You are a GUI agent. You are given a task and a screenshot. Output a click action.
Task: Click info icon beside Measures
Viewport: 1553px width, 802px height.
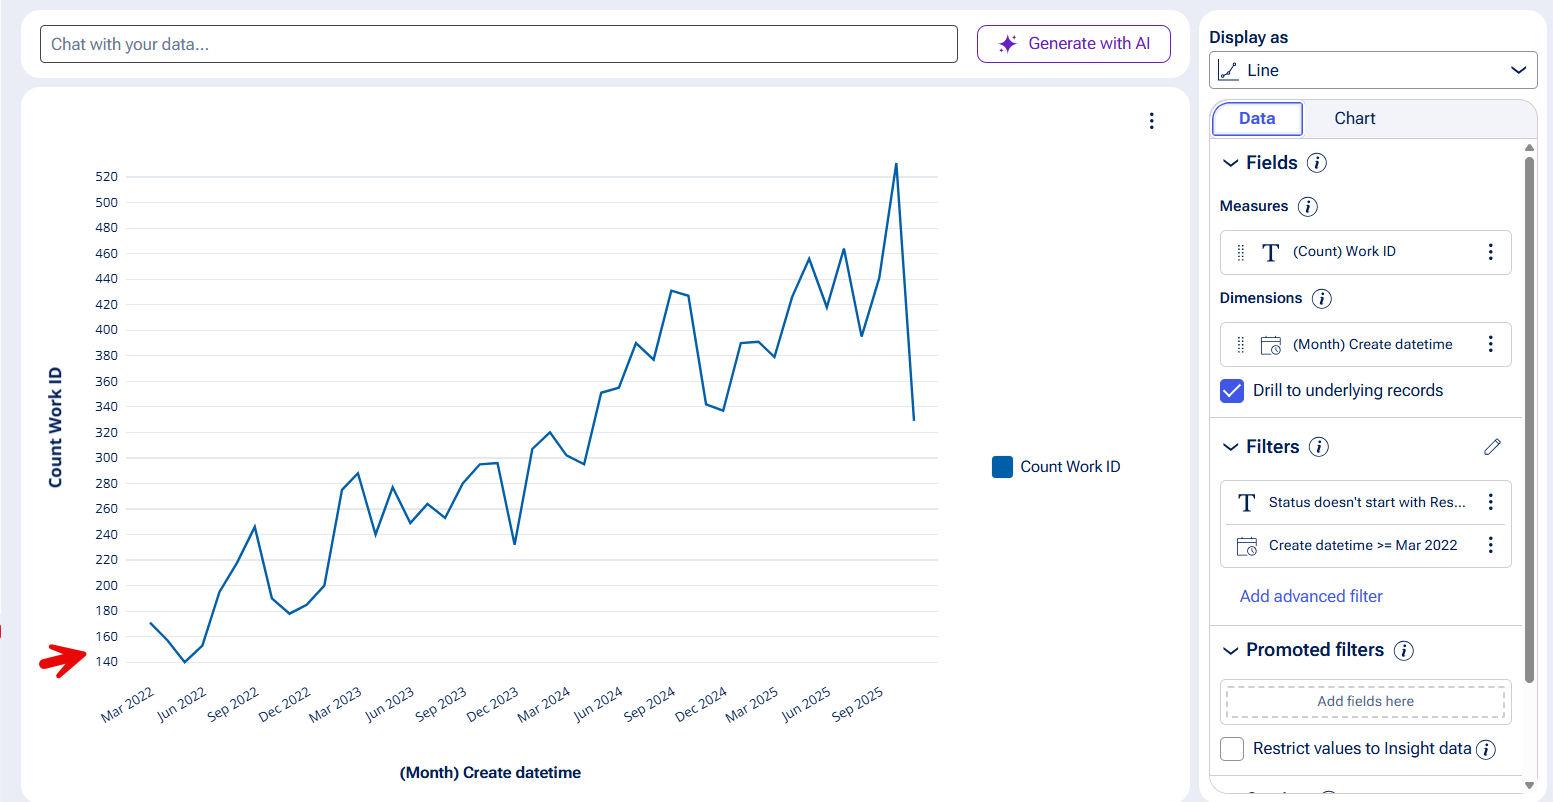coord(1307,207)
